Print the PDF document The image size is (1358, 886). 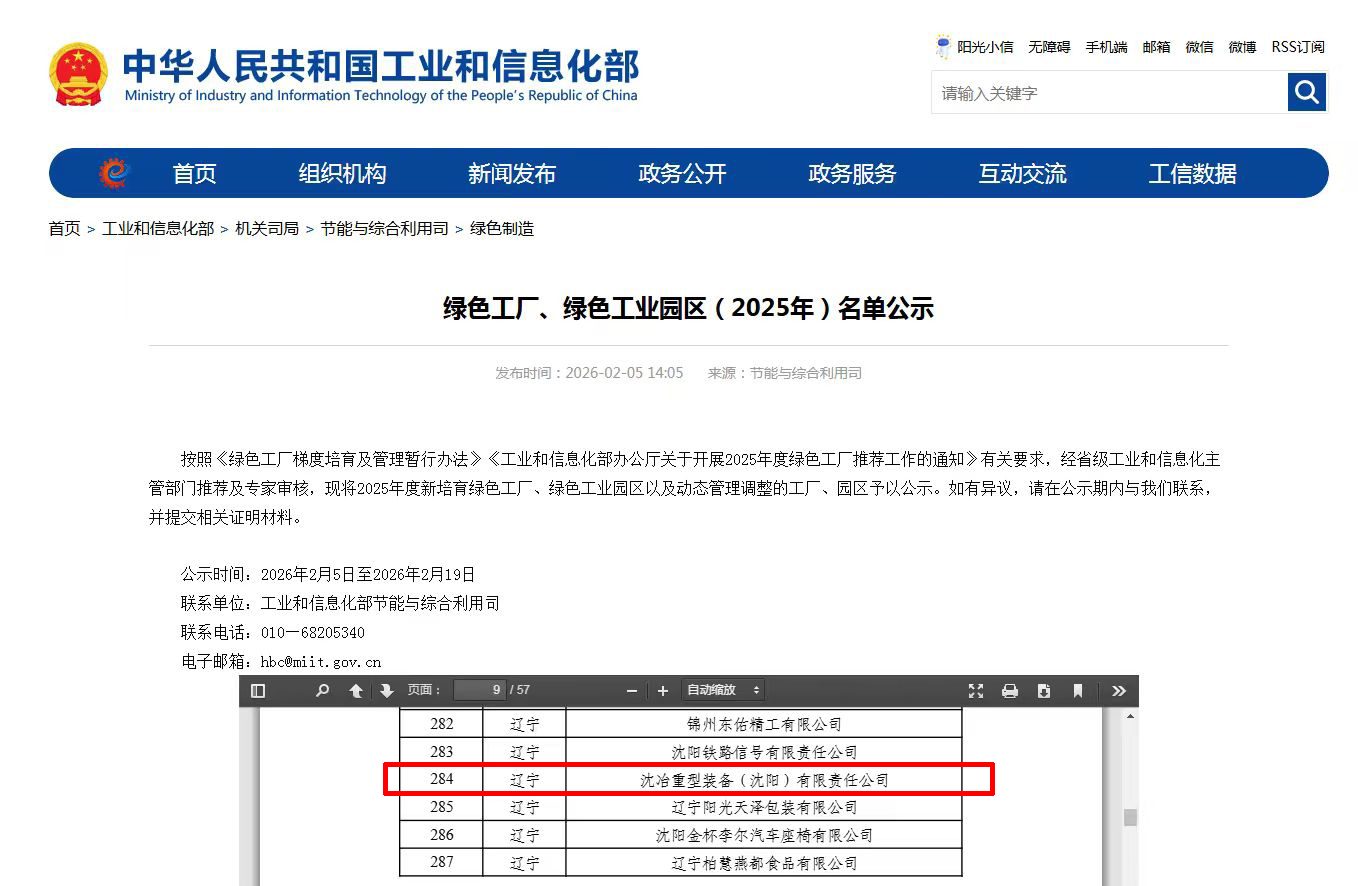(x=1010, y=691)
